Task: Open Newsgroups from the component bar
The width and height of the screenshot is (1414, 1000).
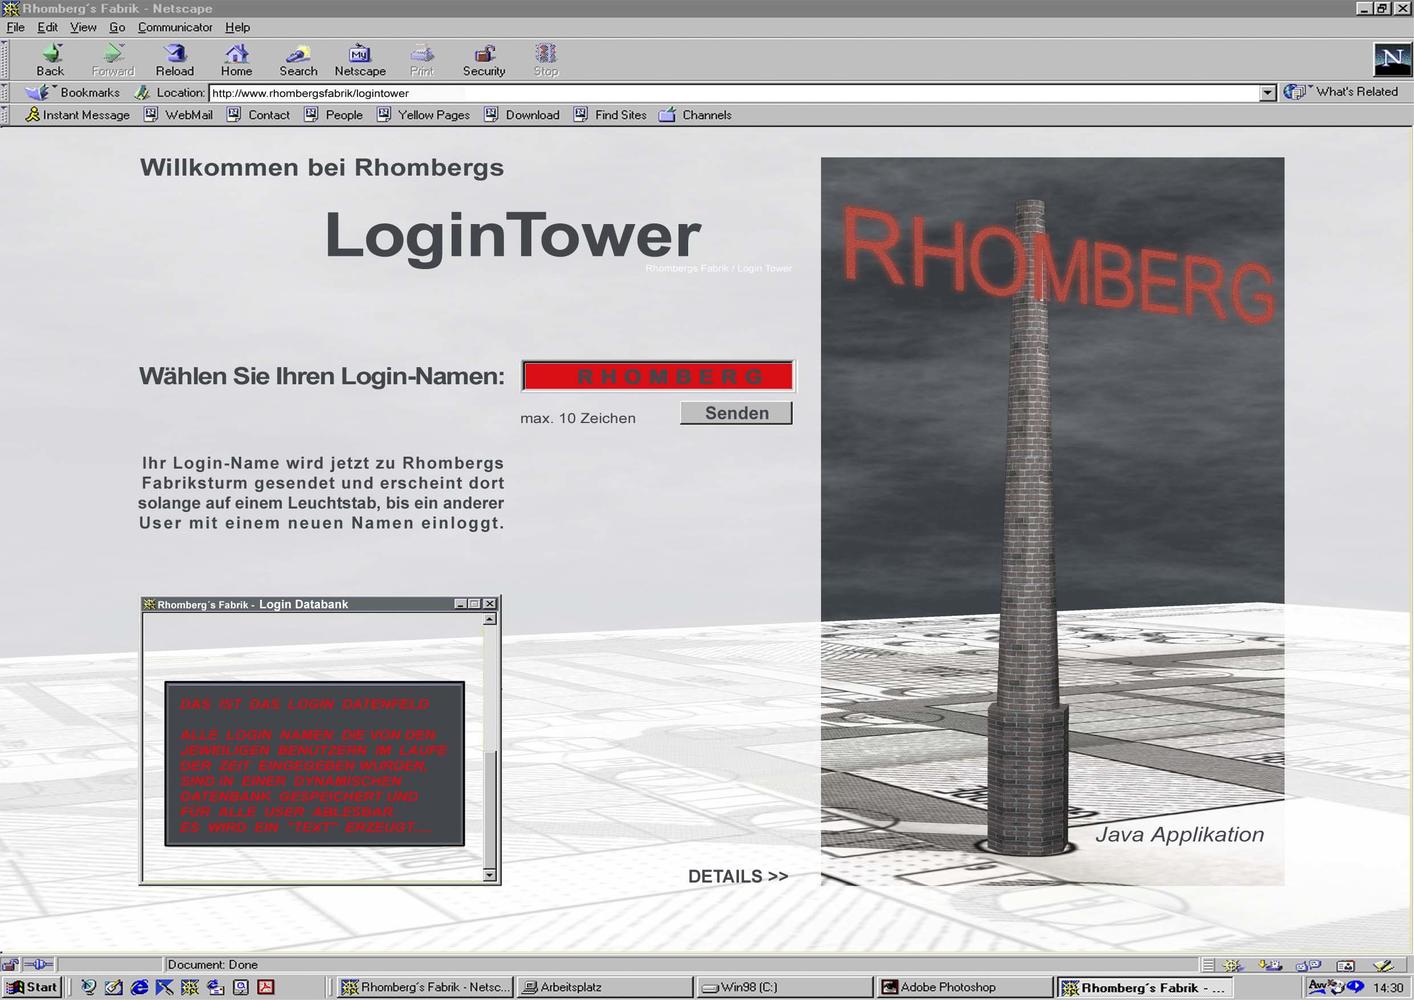Action: [x=1308, y=965]
